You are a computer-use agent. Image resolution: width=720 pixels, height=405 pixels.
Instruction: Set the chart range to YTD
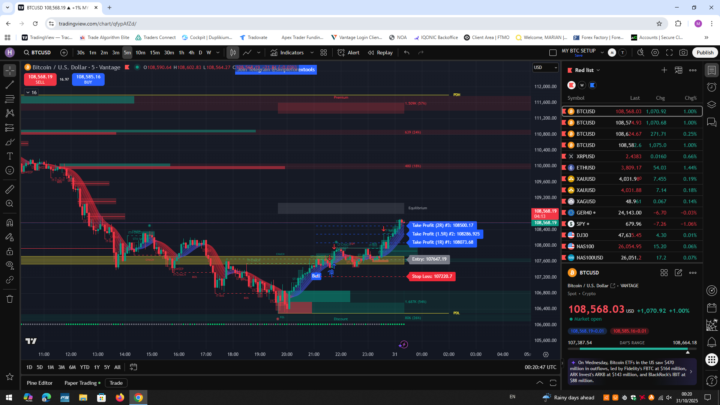pos(84,367)
